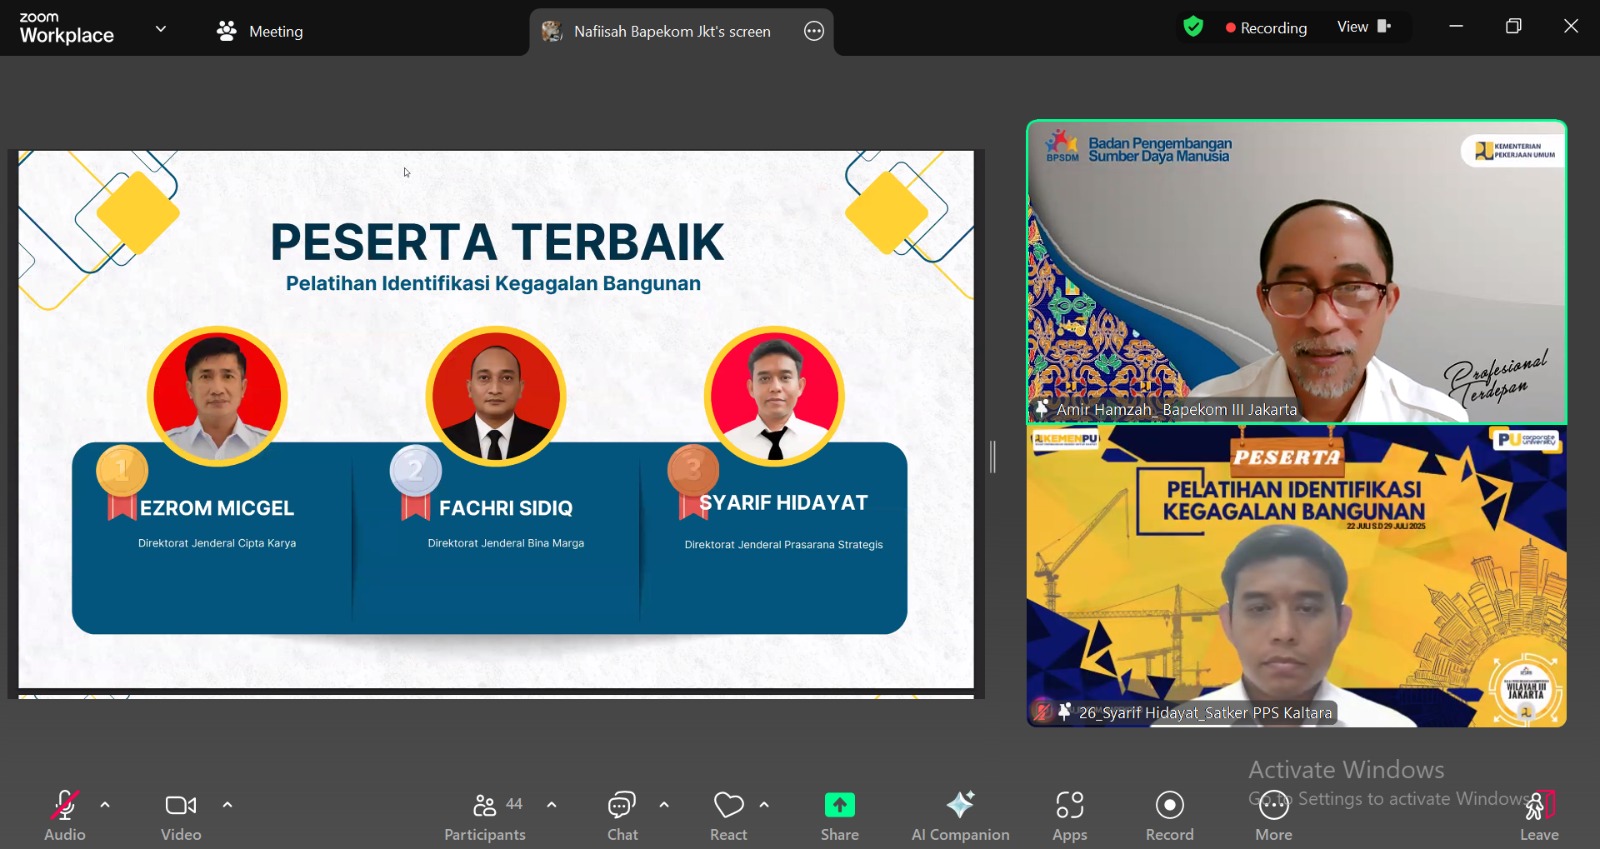Click 'Direktorat Jenderal Cipta Karya' text
The image size is (1600, 849).
tap(217, 543)
